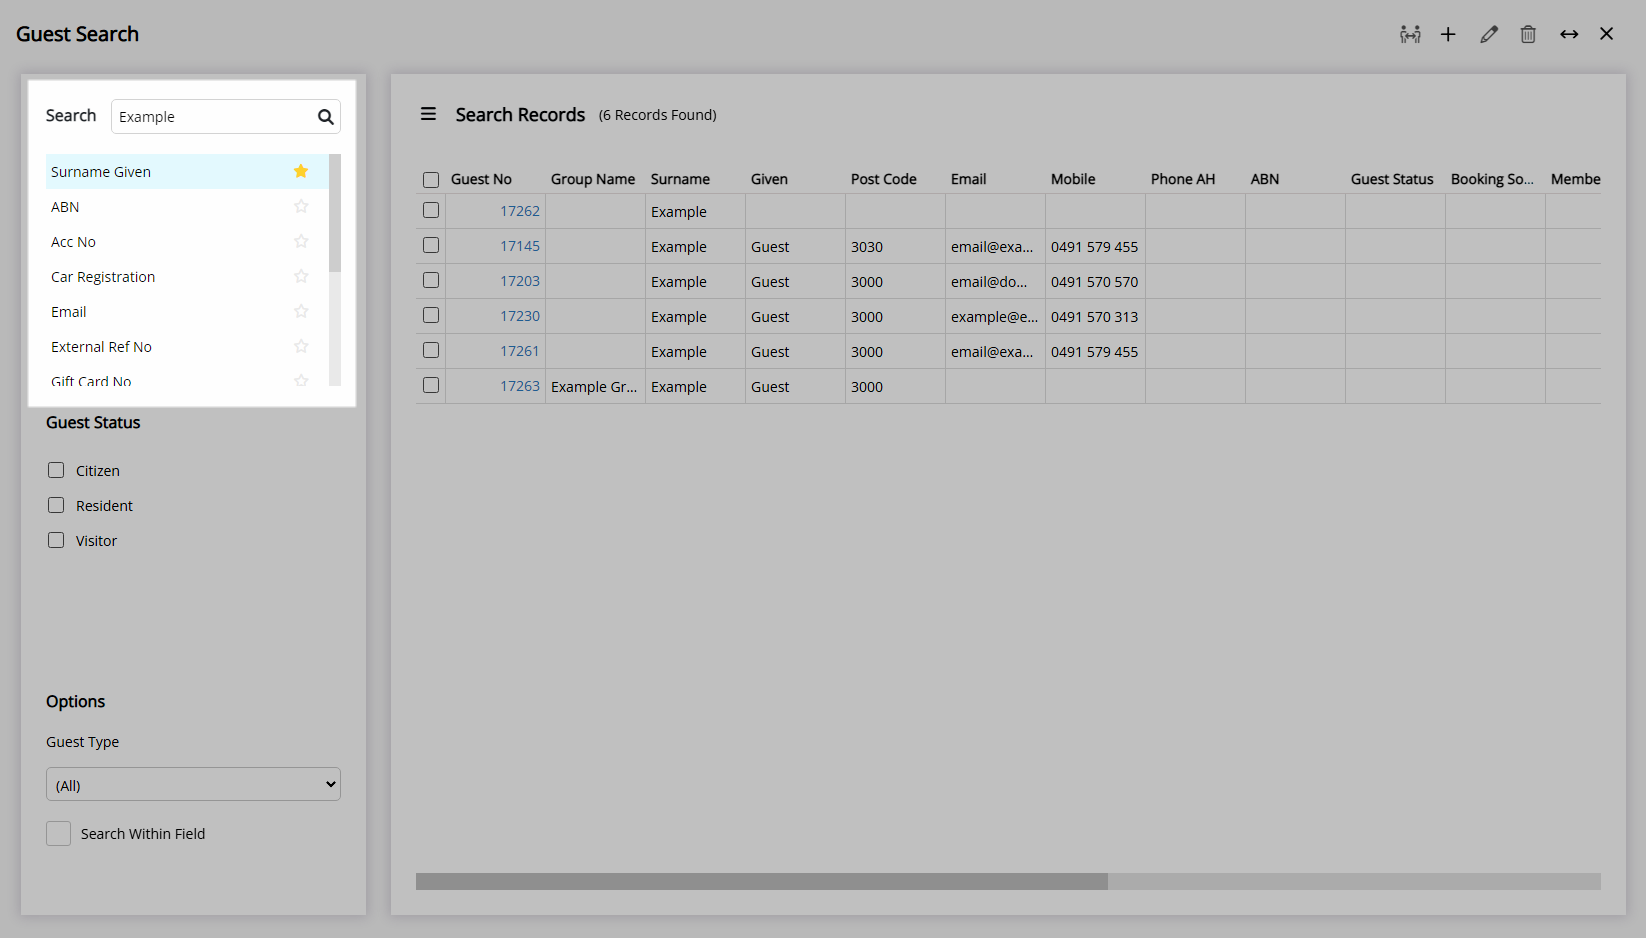Image resolution: width=1646 pixels, height=938 pixels.
Task: Close the Guest Search window
Action: pyautogui.click(x=1607, y=34)
